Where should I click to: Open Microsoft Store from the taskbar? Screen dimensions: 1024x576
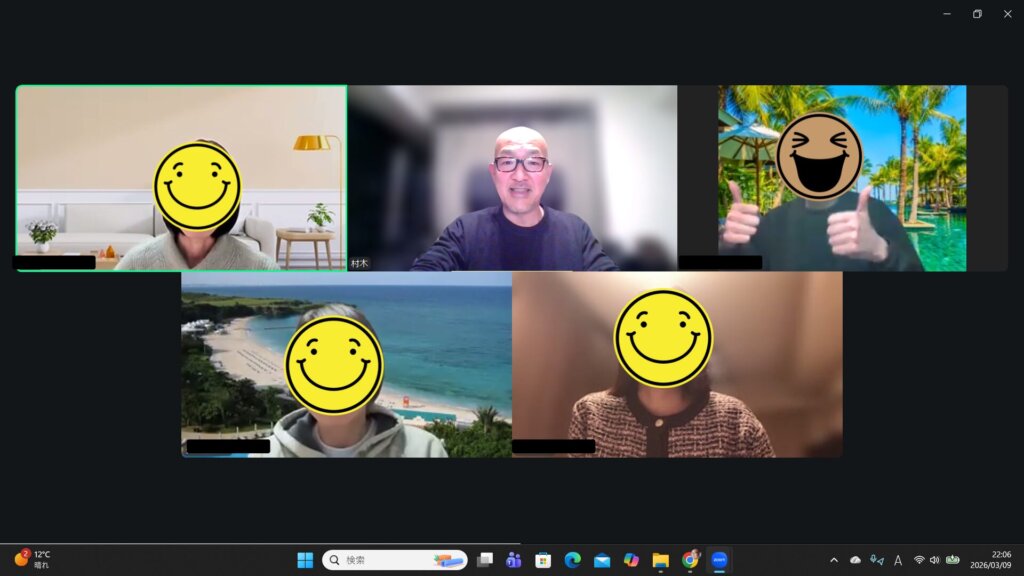(543, 560)
